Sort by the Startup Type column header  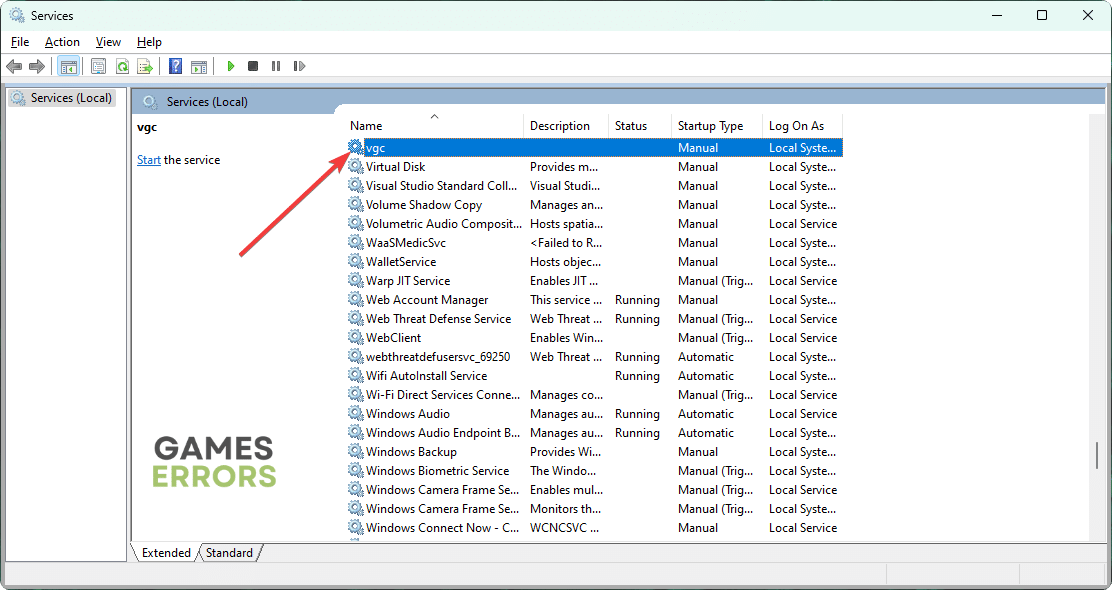coord(710,126)
